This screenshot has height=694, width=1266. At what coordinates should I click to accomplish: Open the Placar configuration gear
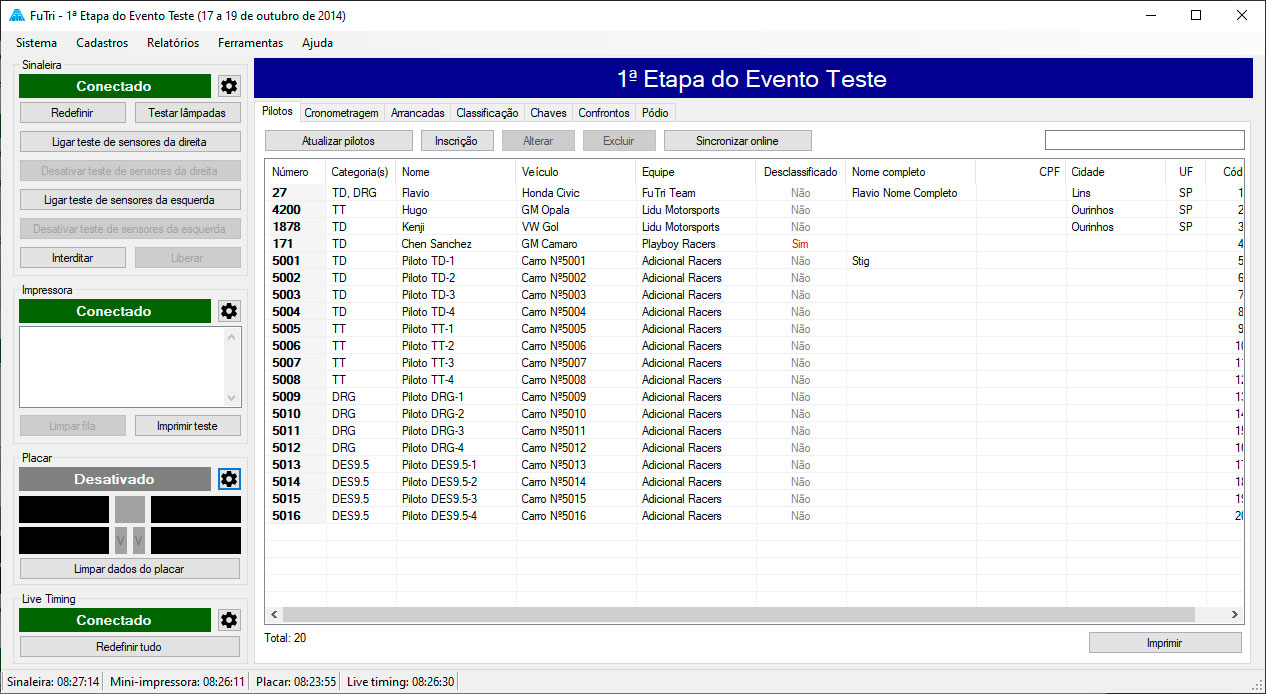click(229, 479)
